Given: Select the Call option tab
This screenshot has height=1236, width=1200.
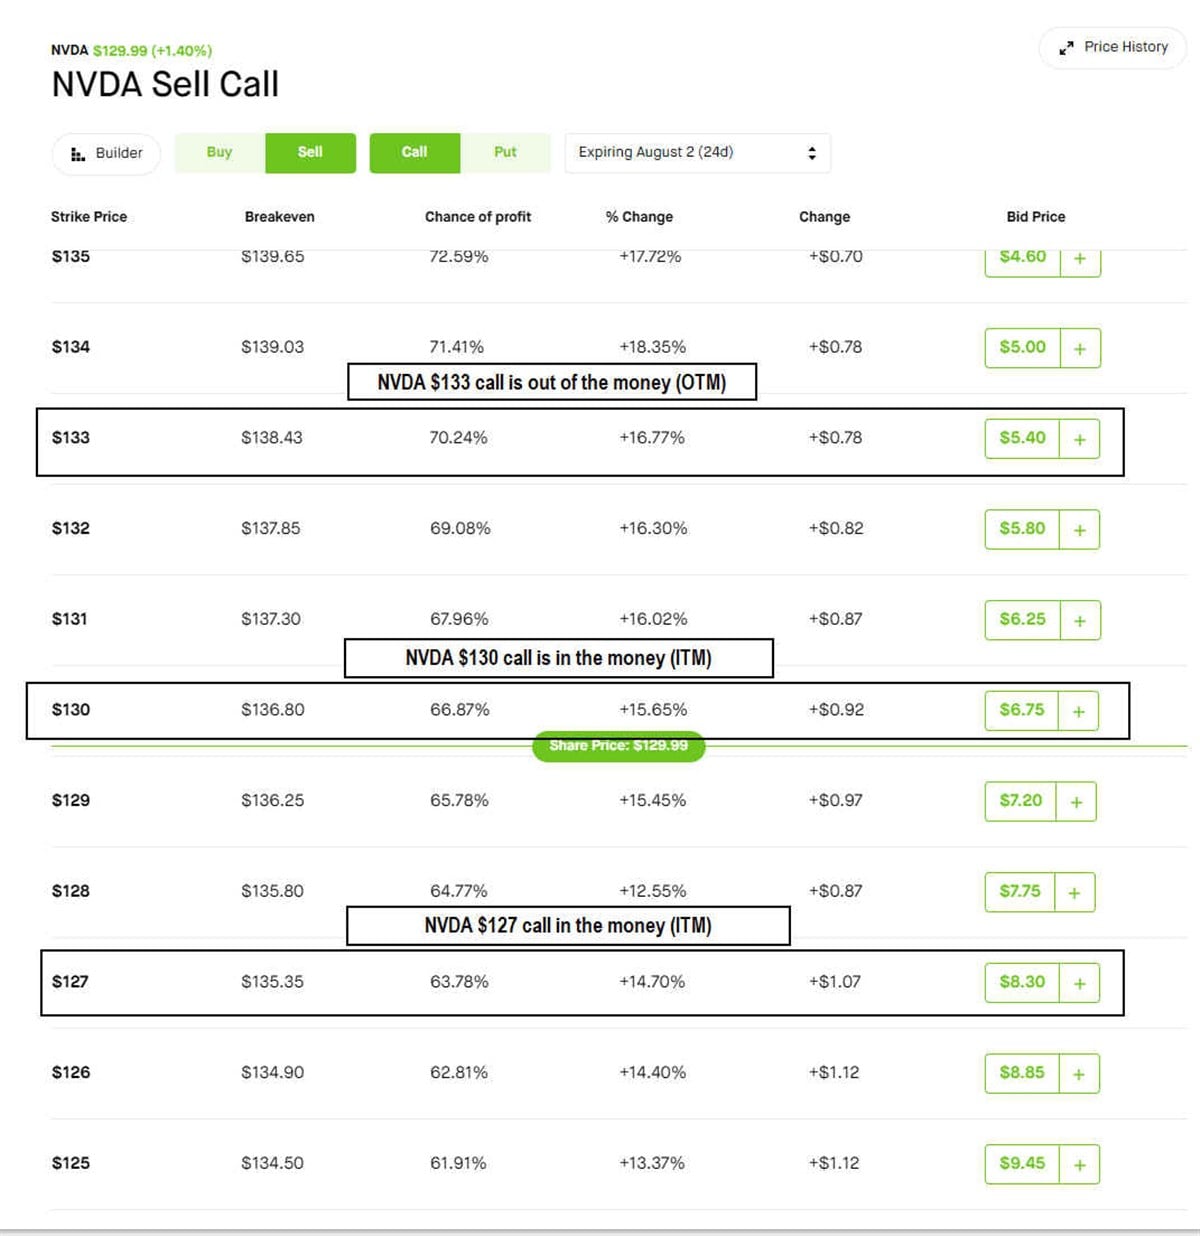Looking at the screenshot, I should click(x=414, y=153).
